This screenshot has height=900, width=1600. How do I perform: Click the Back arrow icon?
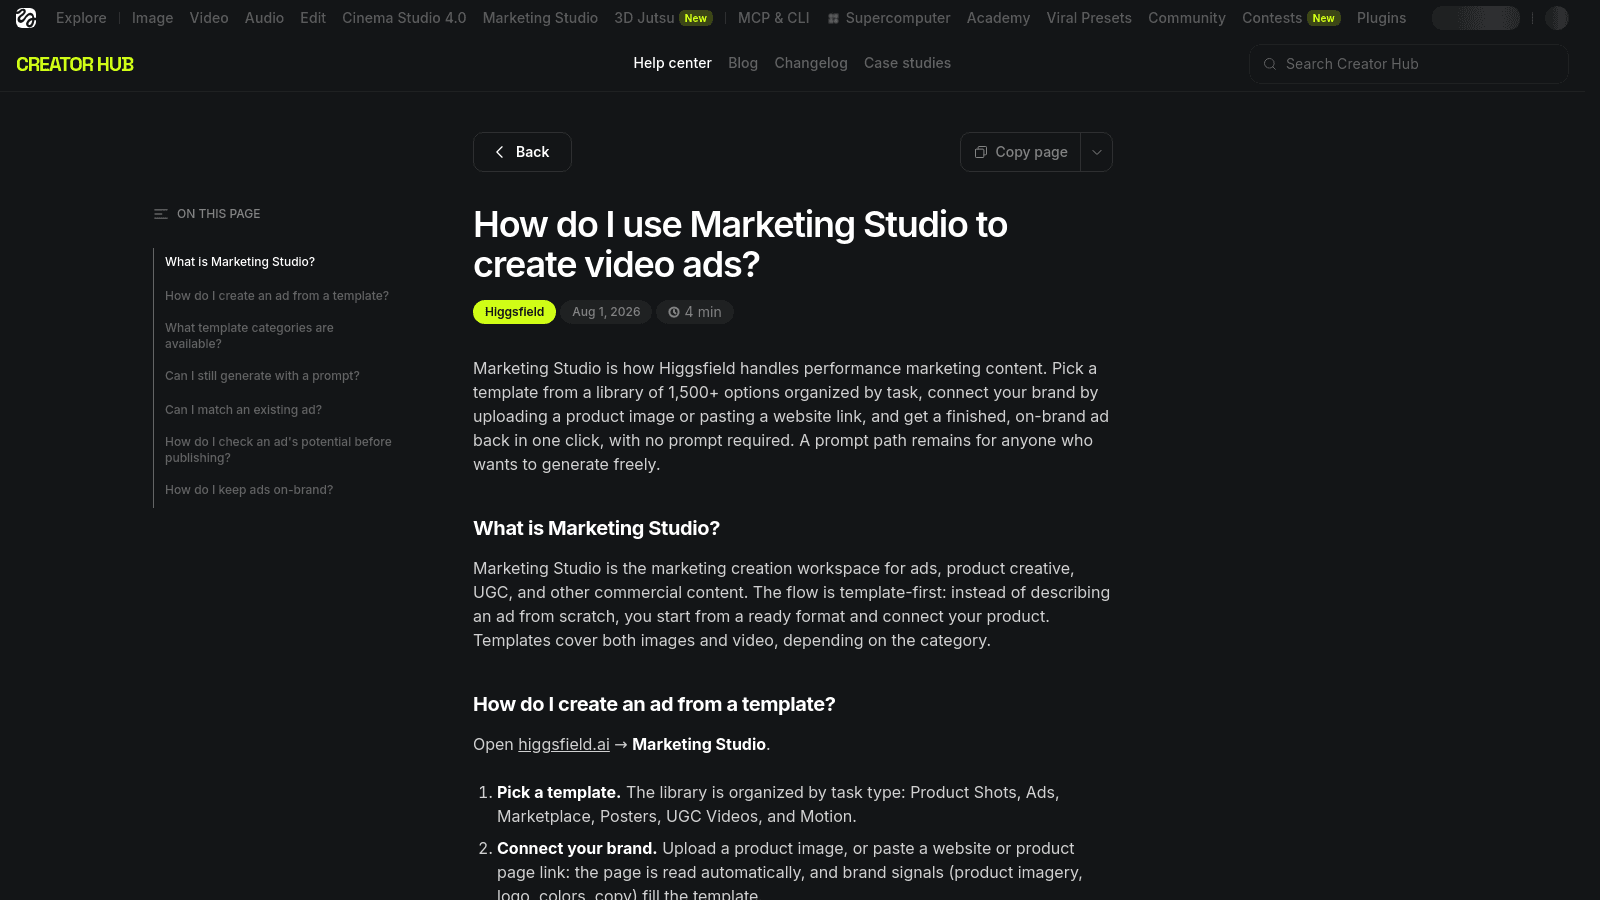tap(500, 152)
